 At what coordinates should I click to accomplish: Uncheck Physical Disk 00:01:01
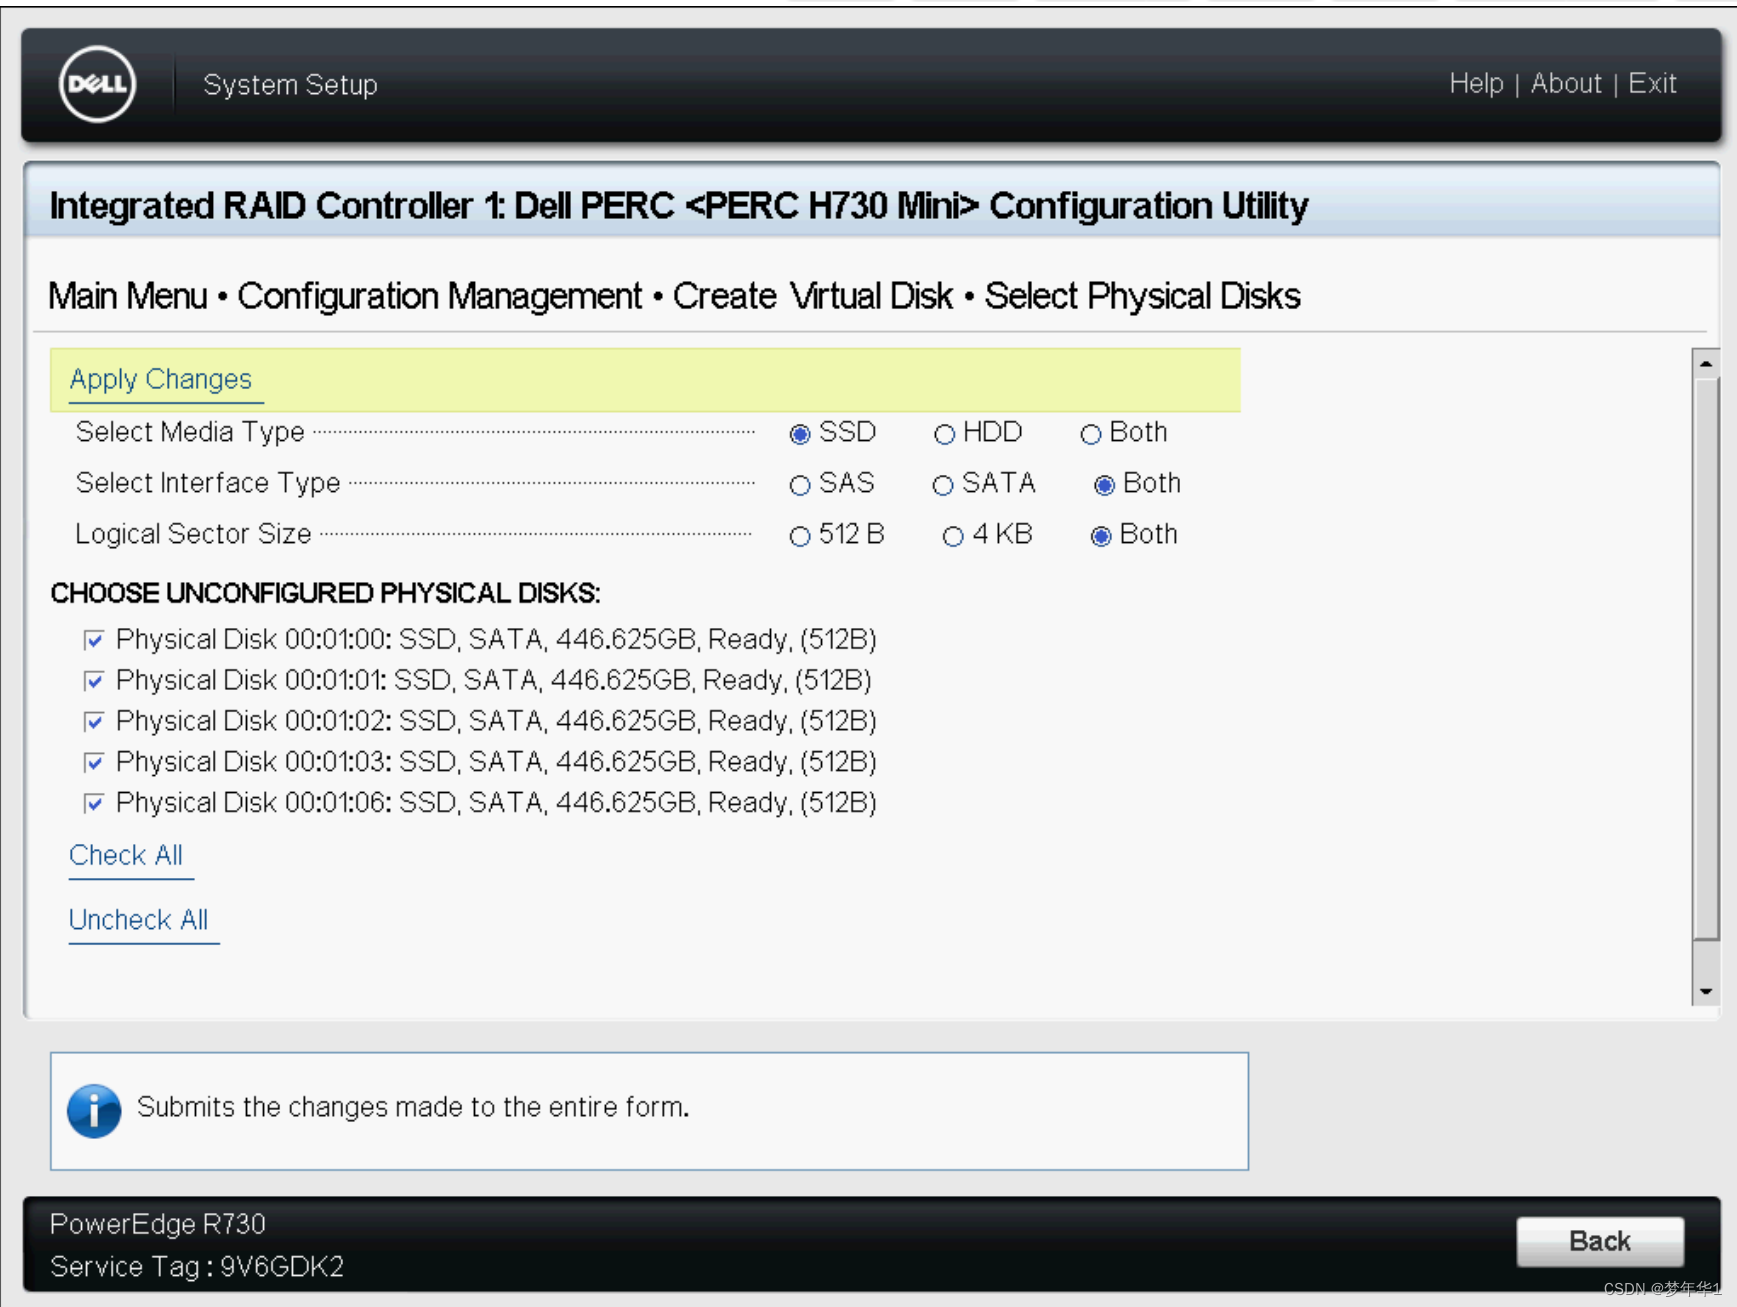tap(94, 681)
